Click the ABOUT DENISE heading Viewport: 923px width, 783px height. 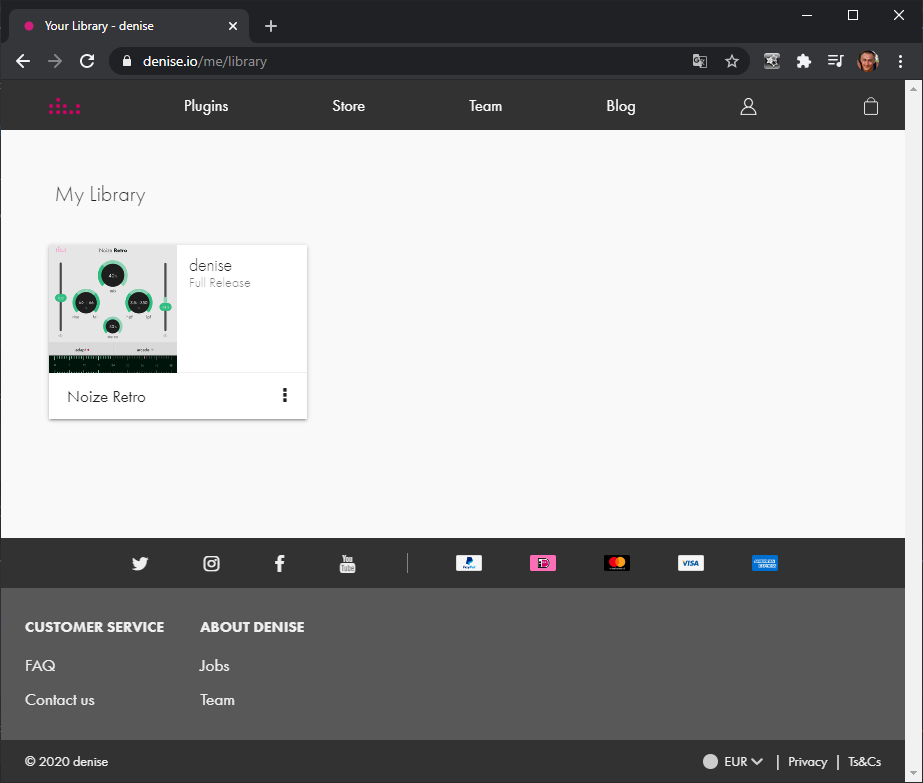click(x=253, y=627)
